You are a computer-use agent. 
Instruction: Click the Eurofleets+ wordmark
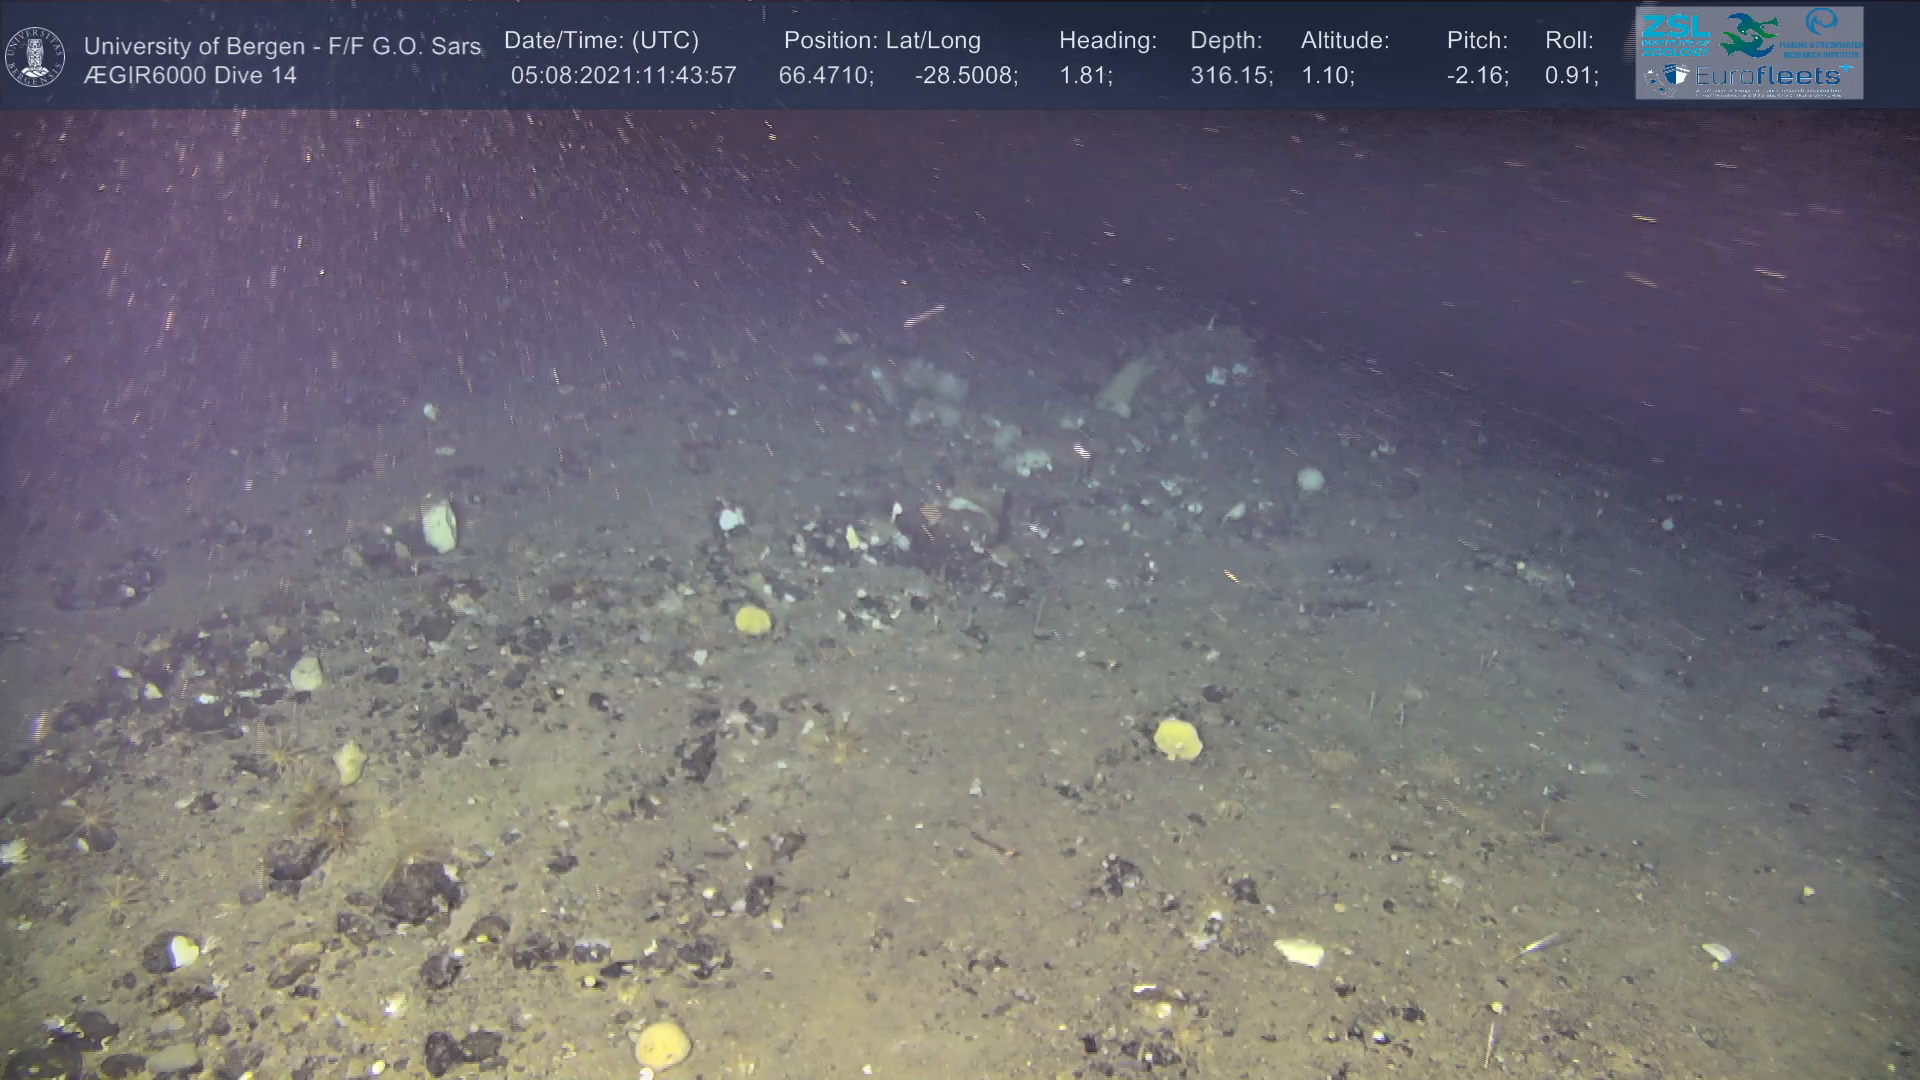(x=1772, y=76)
